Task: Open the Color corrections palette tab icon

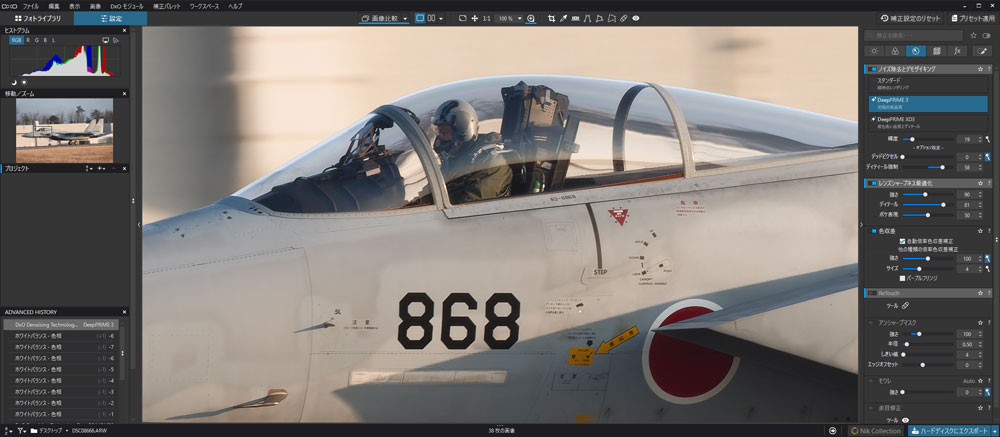Action: point(894,50)
